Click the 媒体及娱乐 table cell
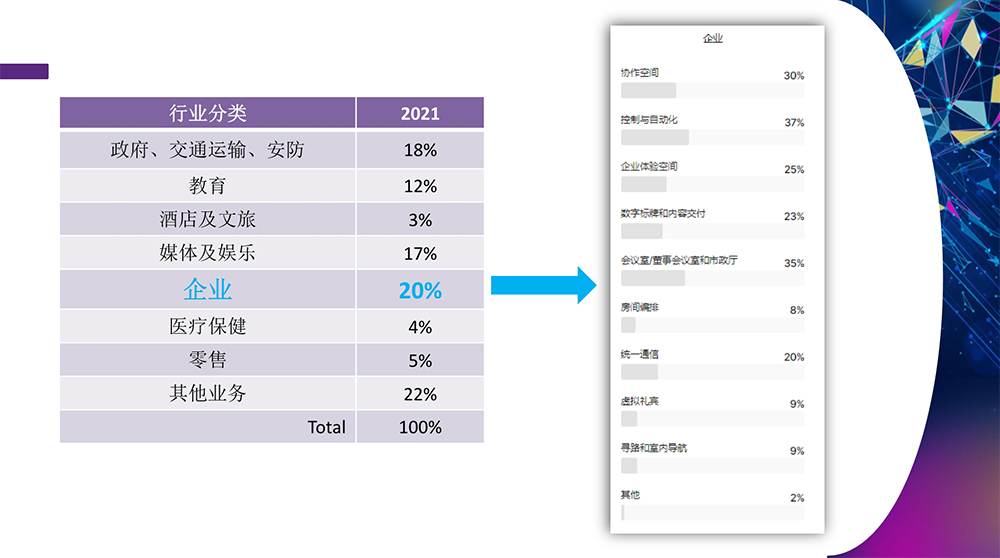 [208, 253]
